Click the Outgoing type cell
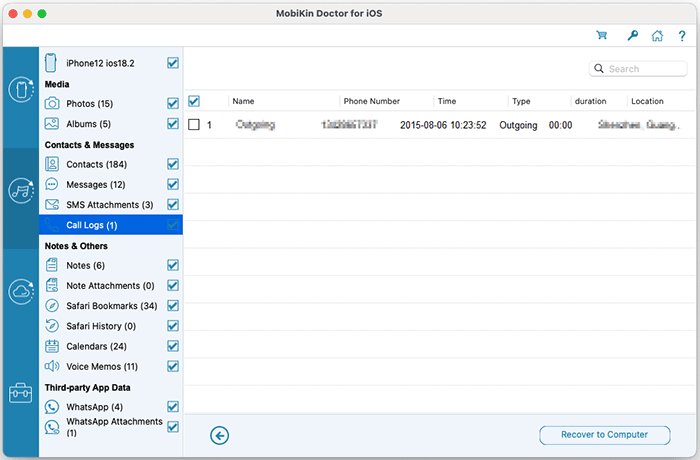Viewport: 700px width, 460px height. tap(518, 125)
